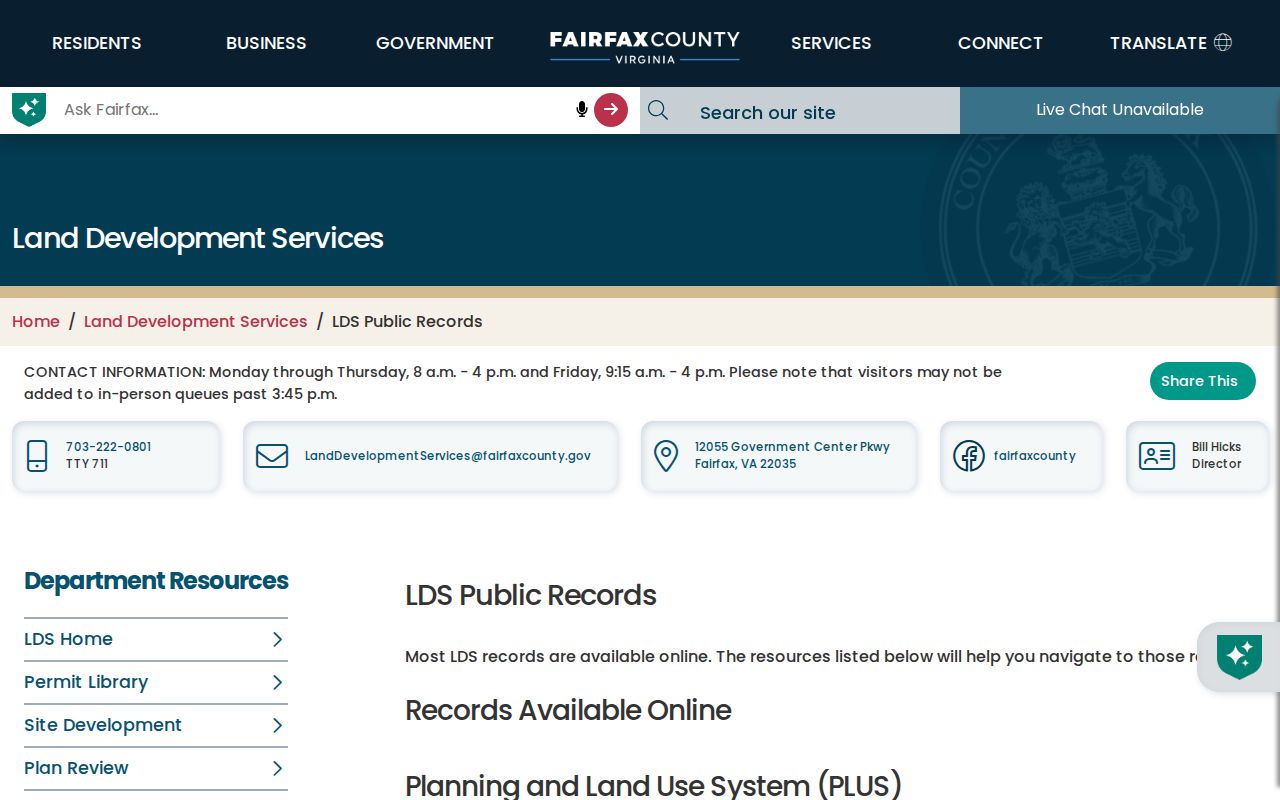Open the Residents menu

[x=97, y=43]
